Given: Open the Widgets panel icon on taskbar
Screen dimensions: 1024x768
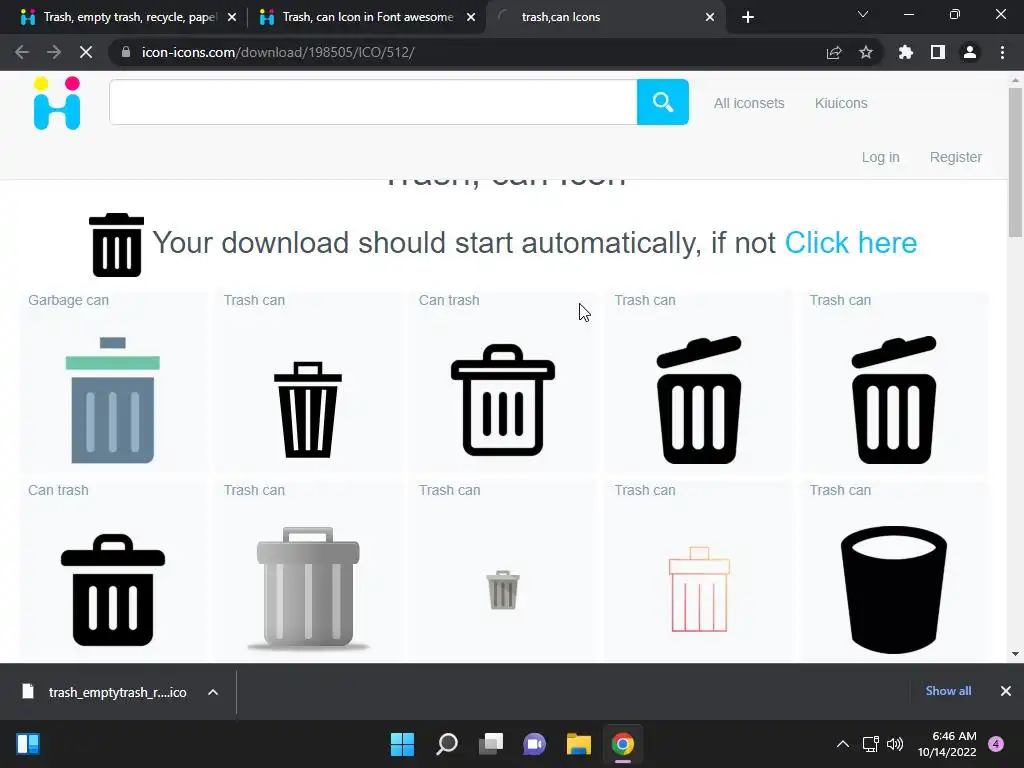Looking at the screenshot, I should [x=28, y=744].
